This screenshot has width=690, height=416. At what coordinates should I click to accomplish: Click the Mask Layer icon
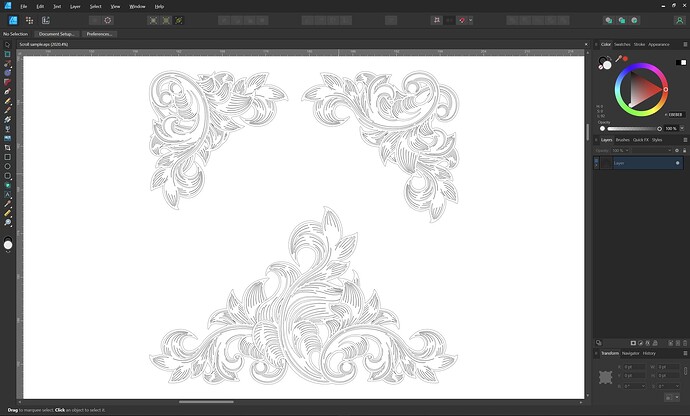633,343
